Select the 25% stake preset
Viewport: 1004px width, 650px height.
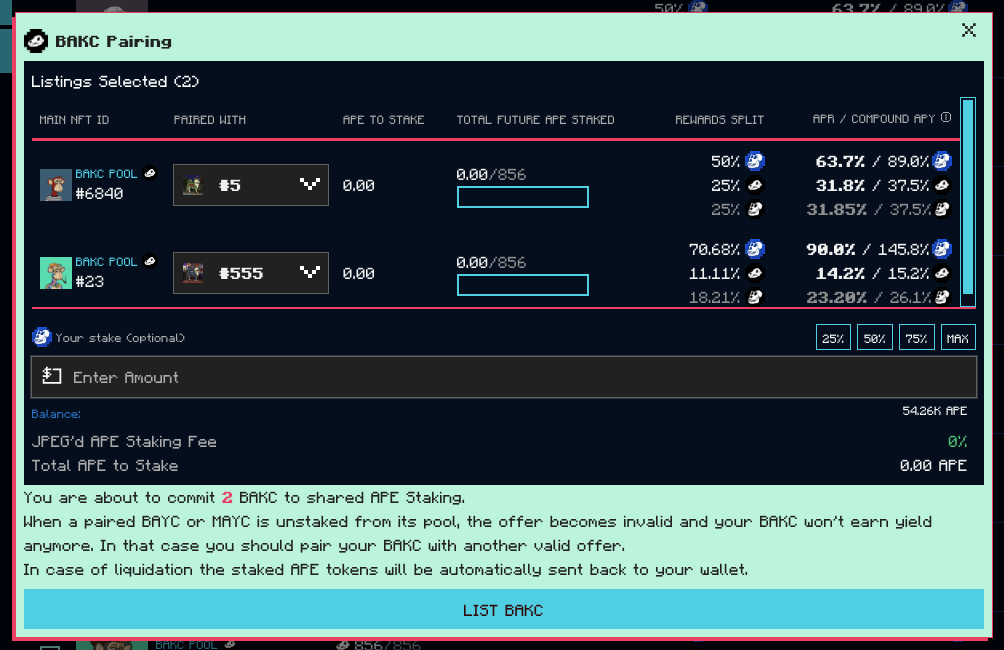(832, 338)
